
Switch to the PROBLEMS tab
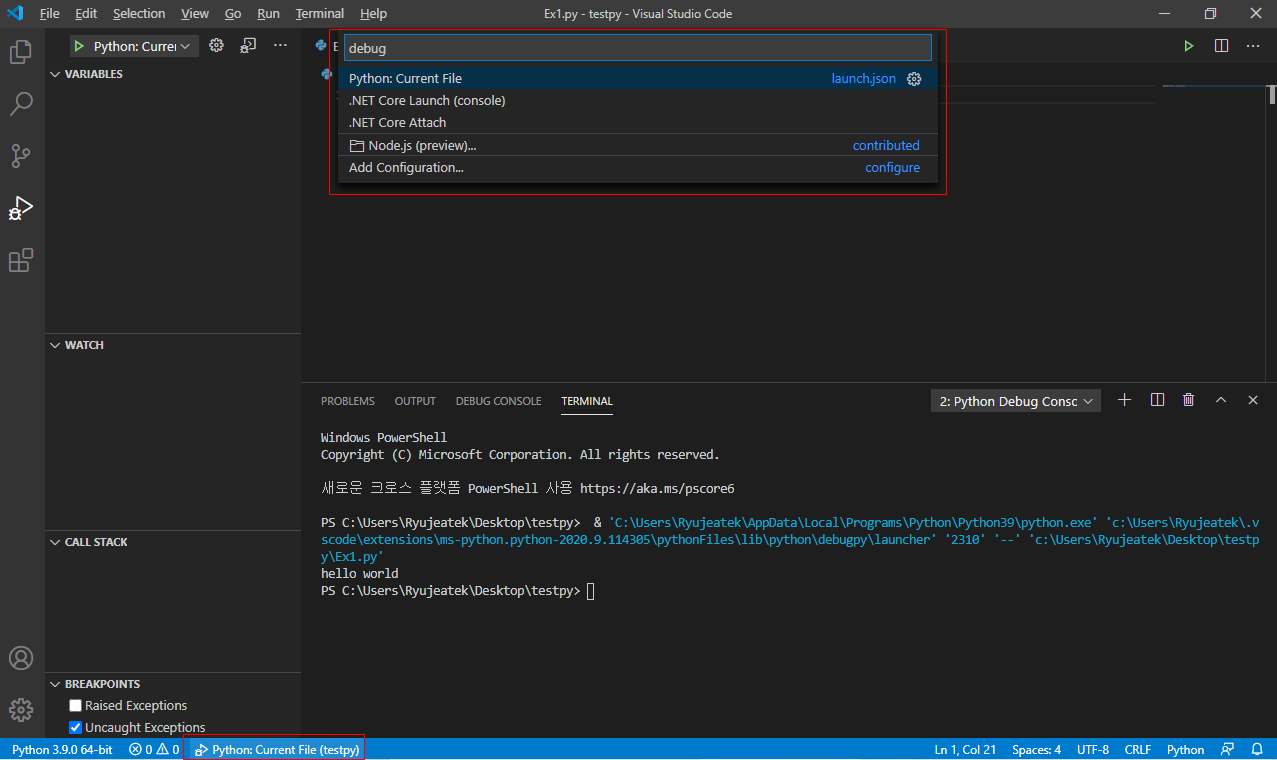point(348,401)
